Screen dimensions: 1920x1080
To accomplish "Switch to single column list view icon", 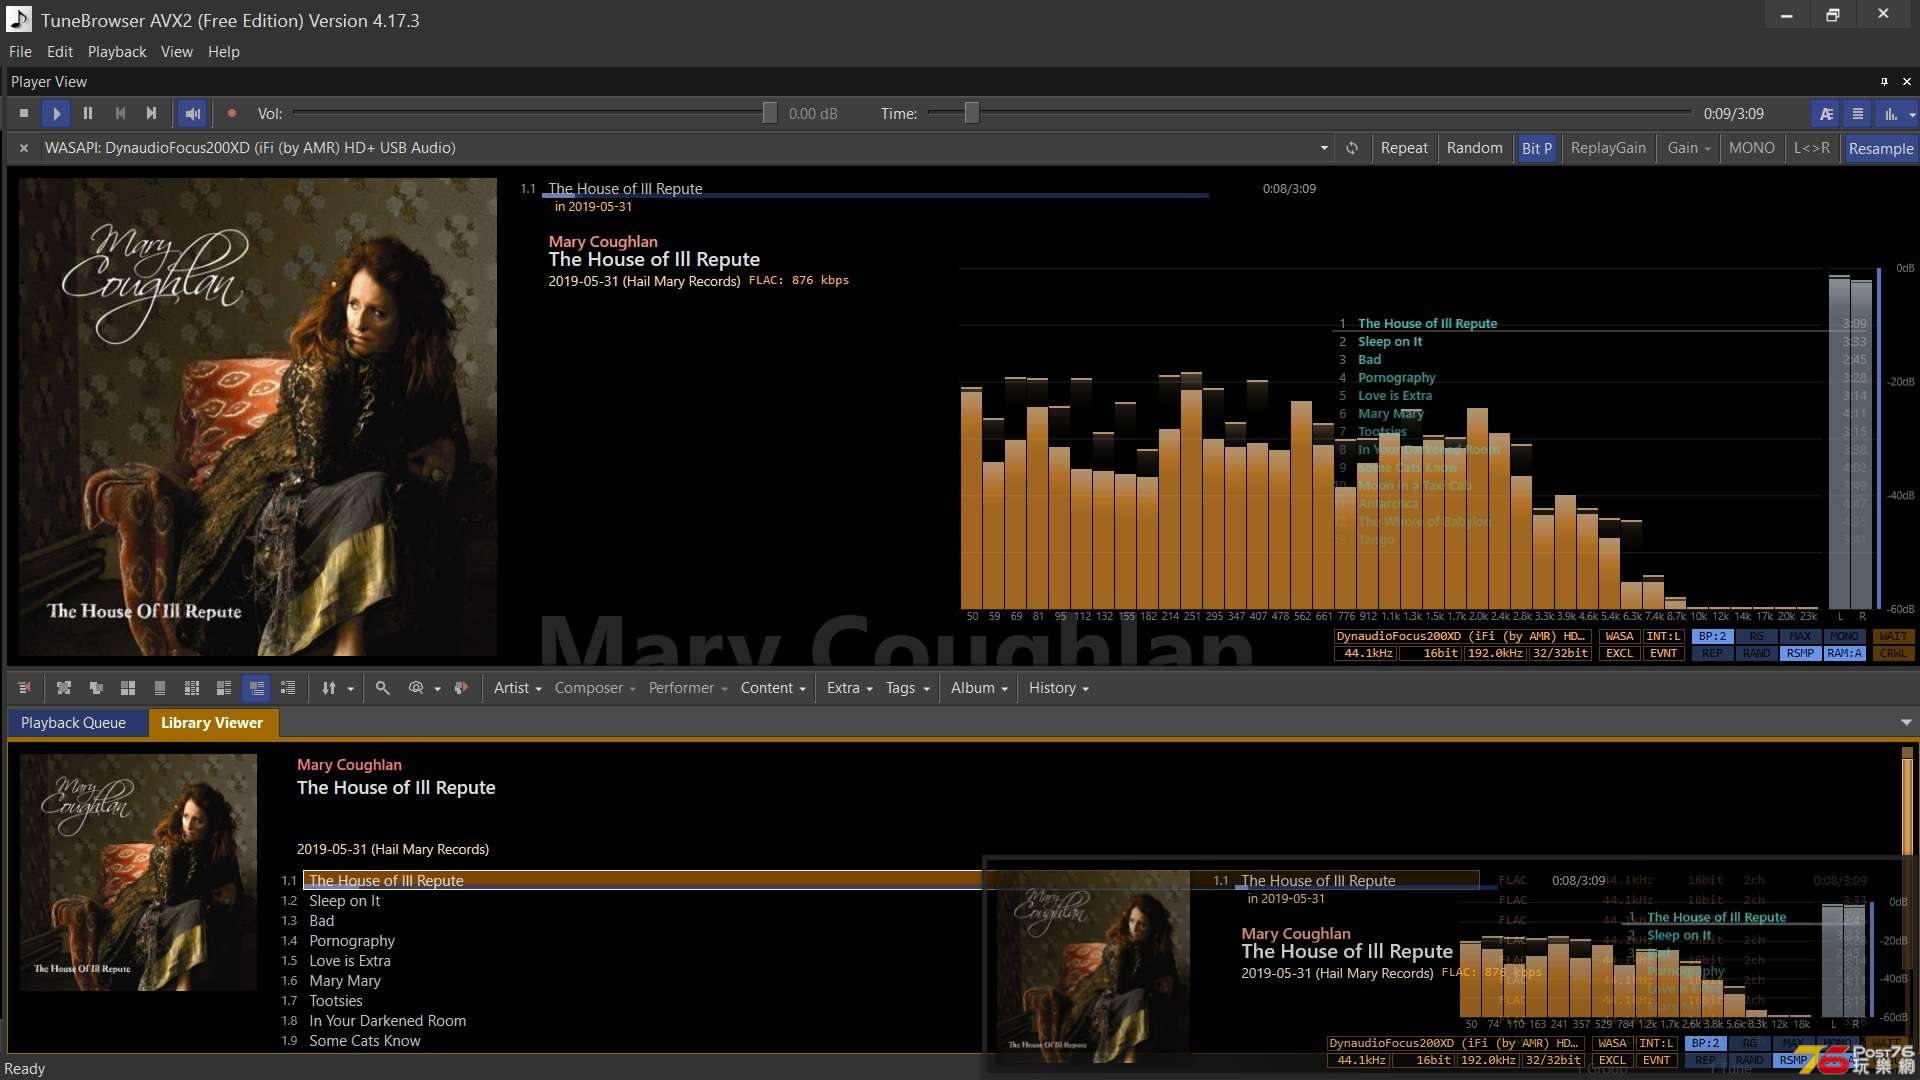I will pos(160,688).
